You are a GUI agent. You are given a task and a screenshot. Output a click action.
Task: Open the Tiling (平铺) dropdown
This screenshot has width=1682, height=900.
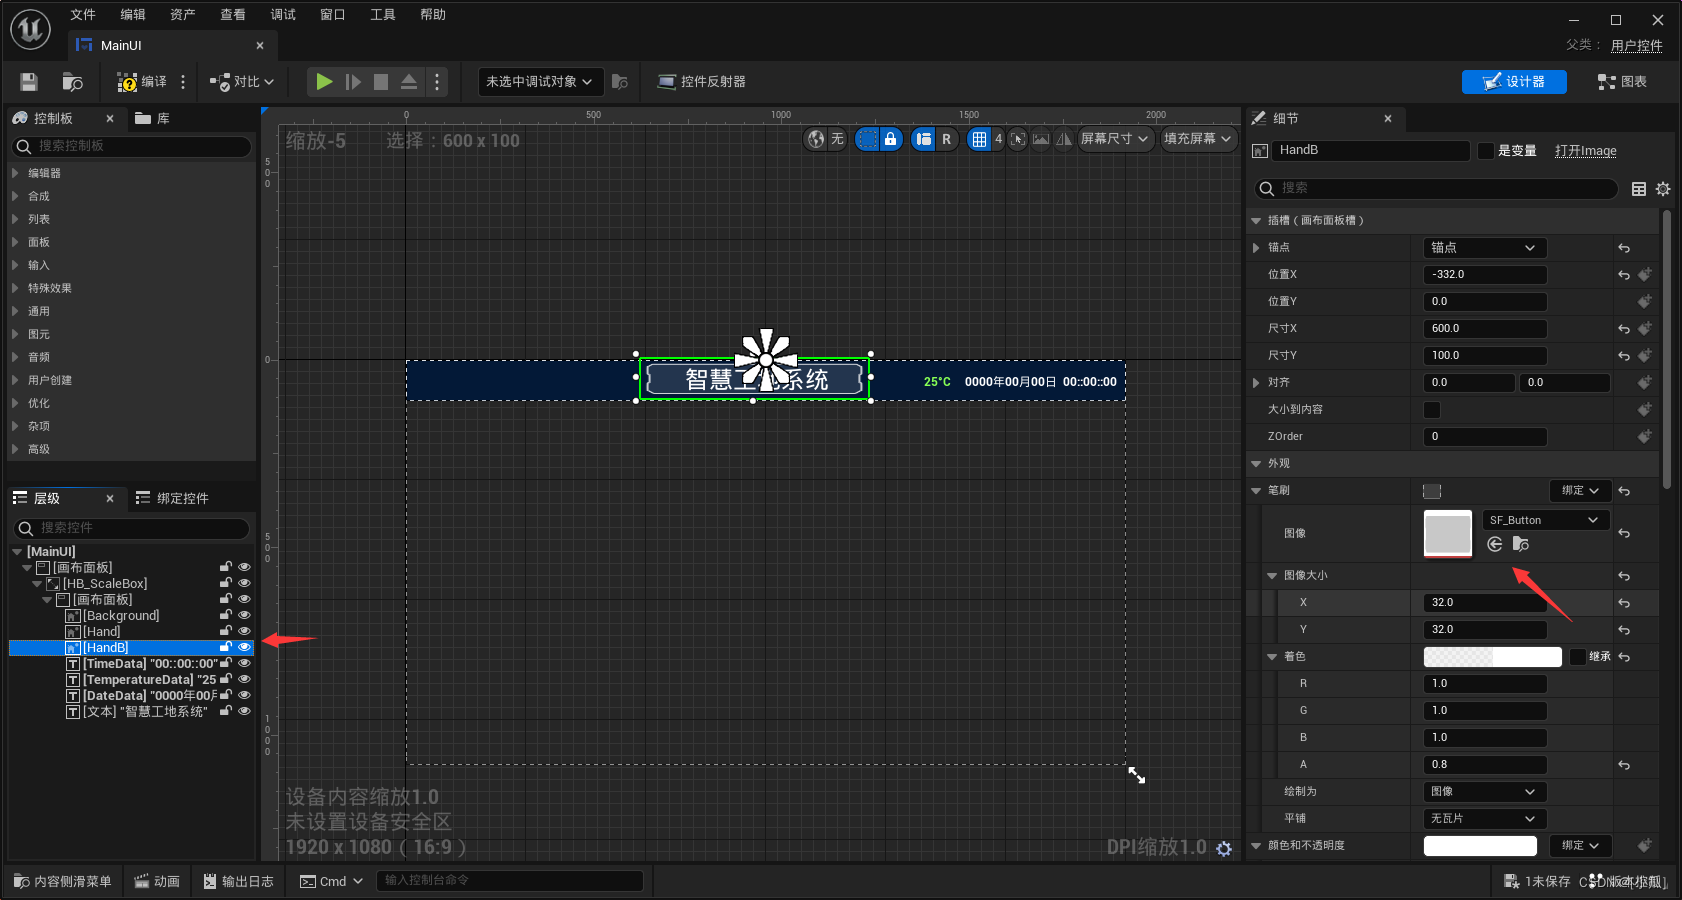click(x=1484, y=819)
